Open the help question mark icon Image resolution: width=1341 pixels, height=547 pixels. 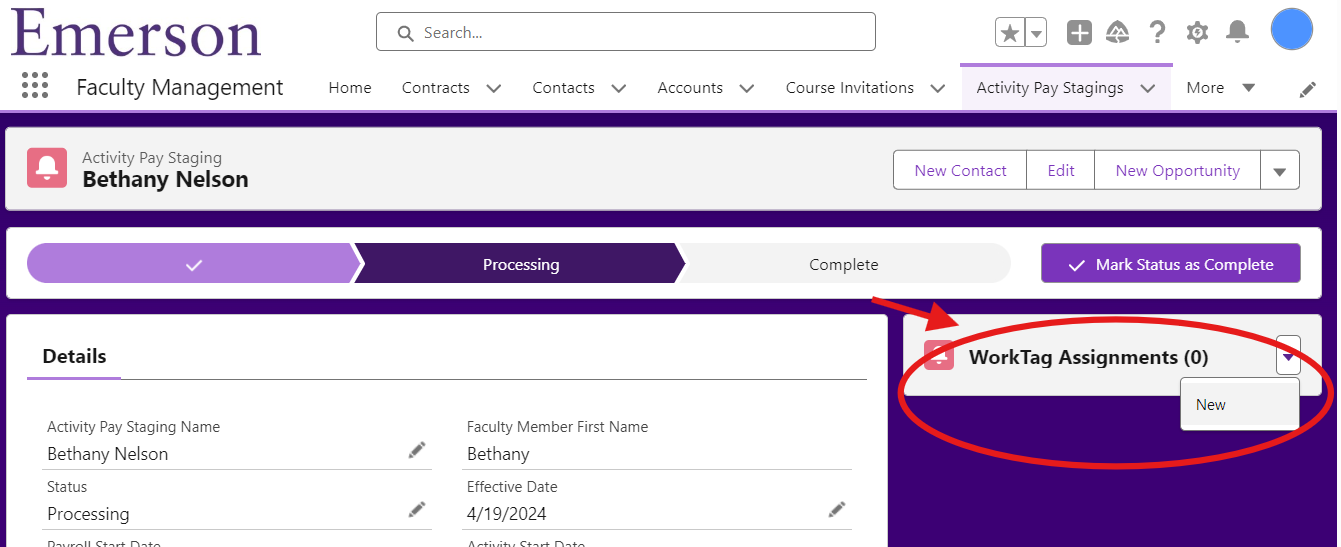point(1157,33)
